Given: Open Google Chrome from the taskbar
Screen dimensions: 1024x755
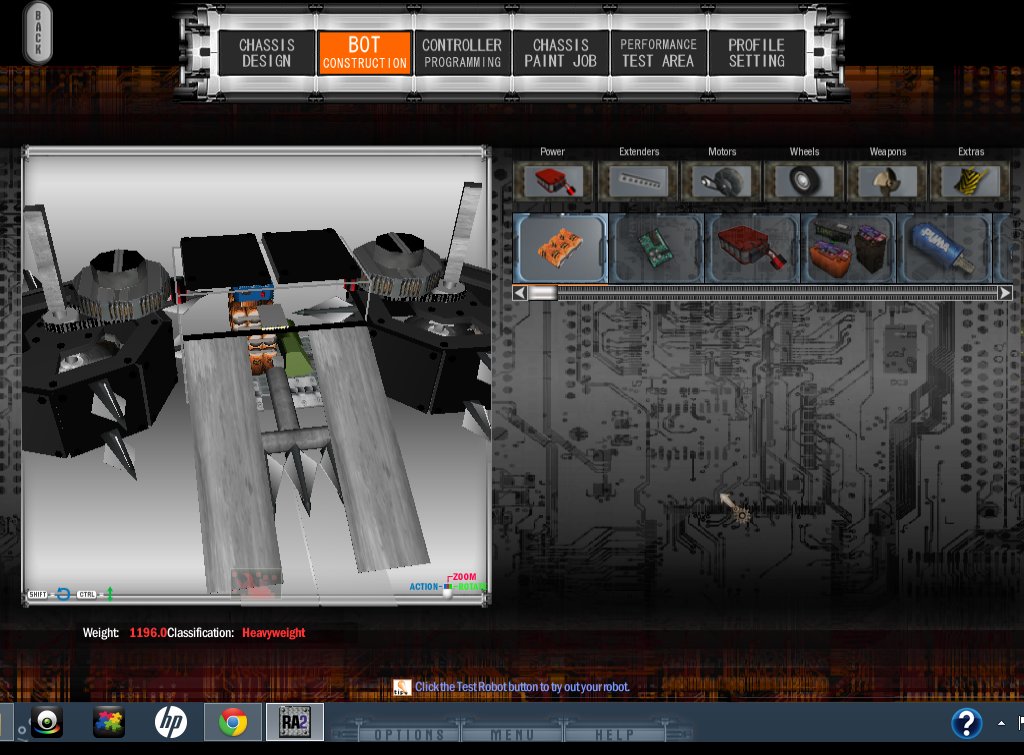Looking at the screenshot, I should tap(232, 722).
